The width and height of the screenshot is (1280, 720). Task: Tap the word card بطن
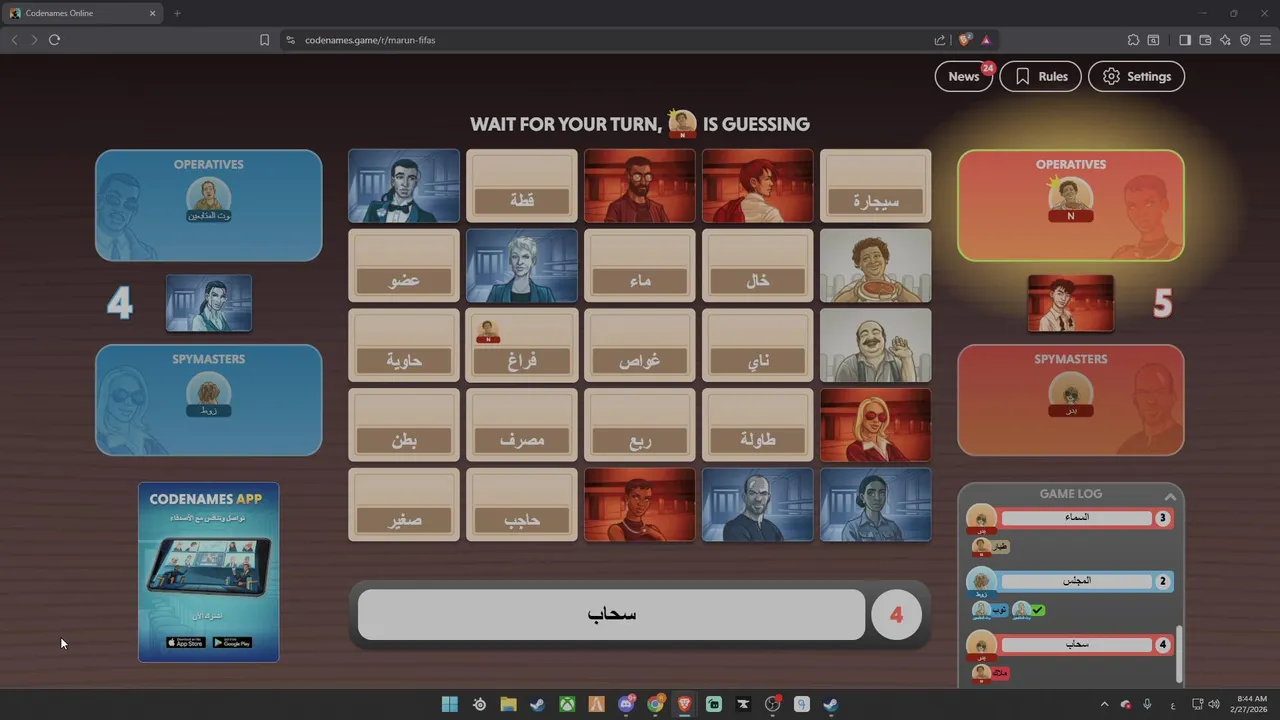pos(404,425)
